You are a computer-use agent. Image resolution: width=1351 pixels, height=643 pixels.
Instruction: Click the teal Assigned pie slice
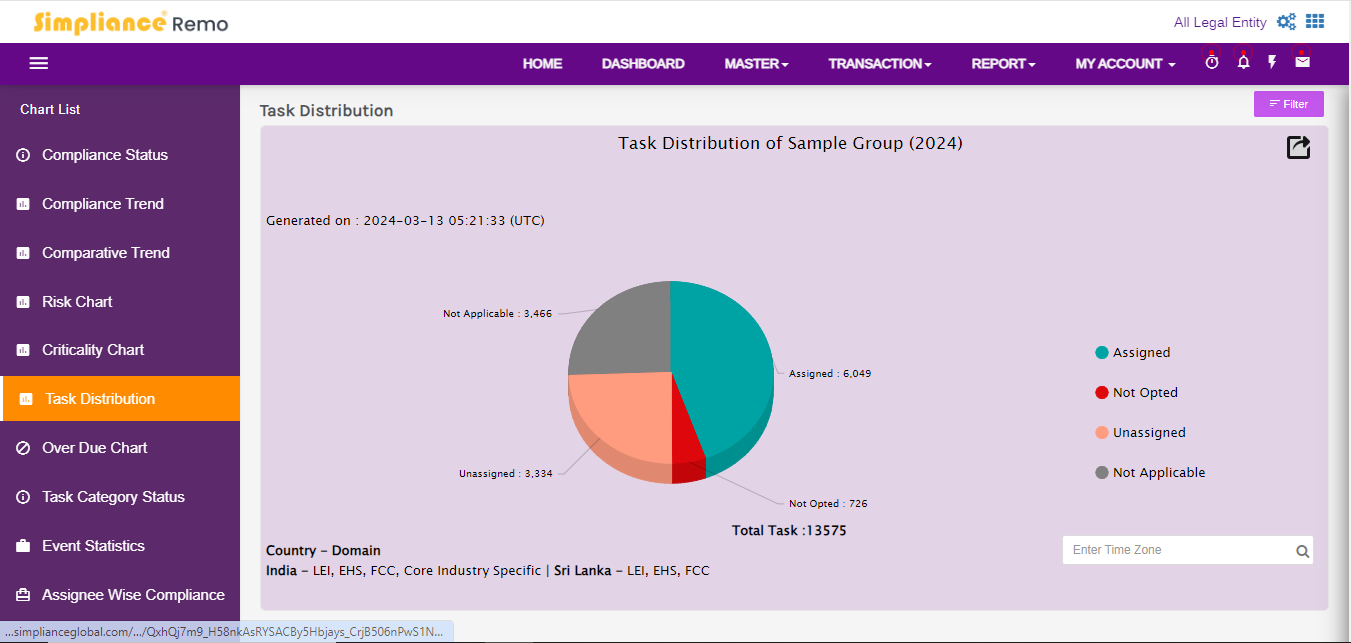point(720,370)
